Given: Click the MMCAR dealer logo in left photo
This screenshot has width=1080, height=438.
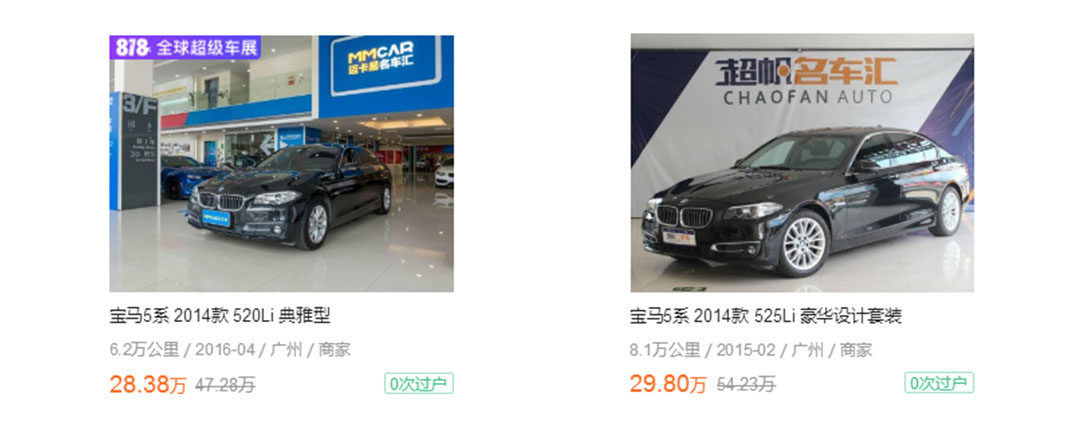Looking at the screenshot, I should click(x=386, y=63).
